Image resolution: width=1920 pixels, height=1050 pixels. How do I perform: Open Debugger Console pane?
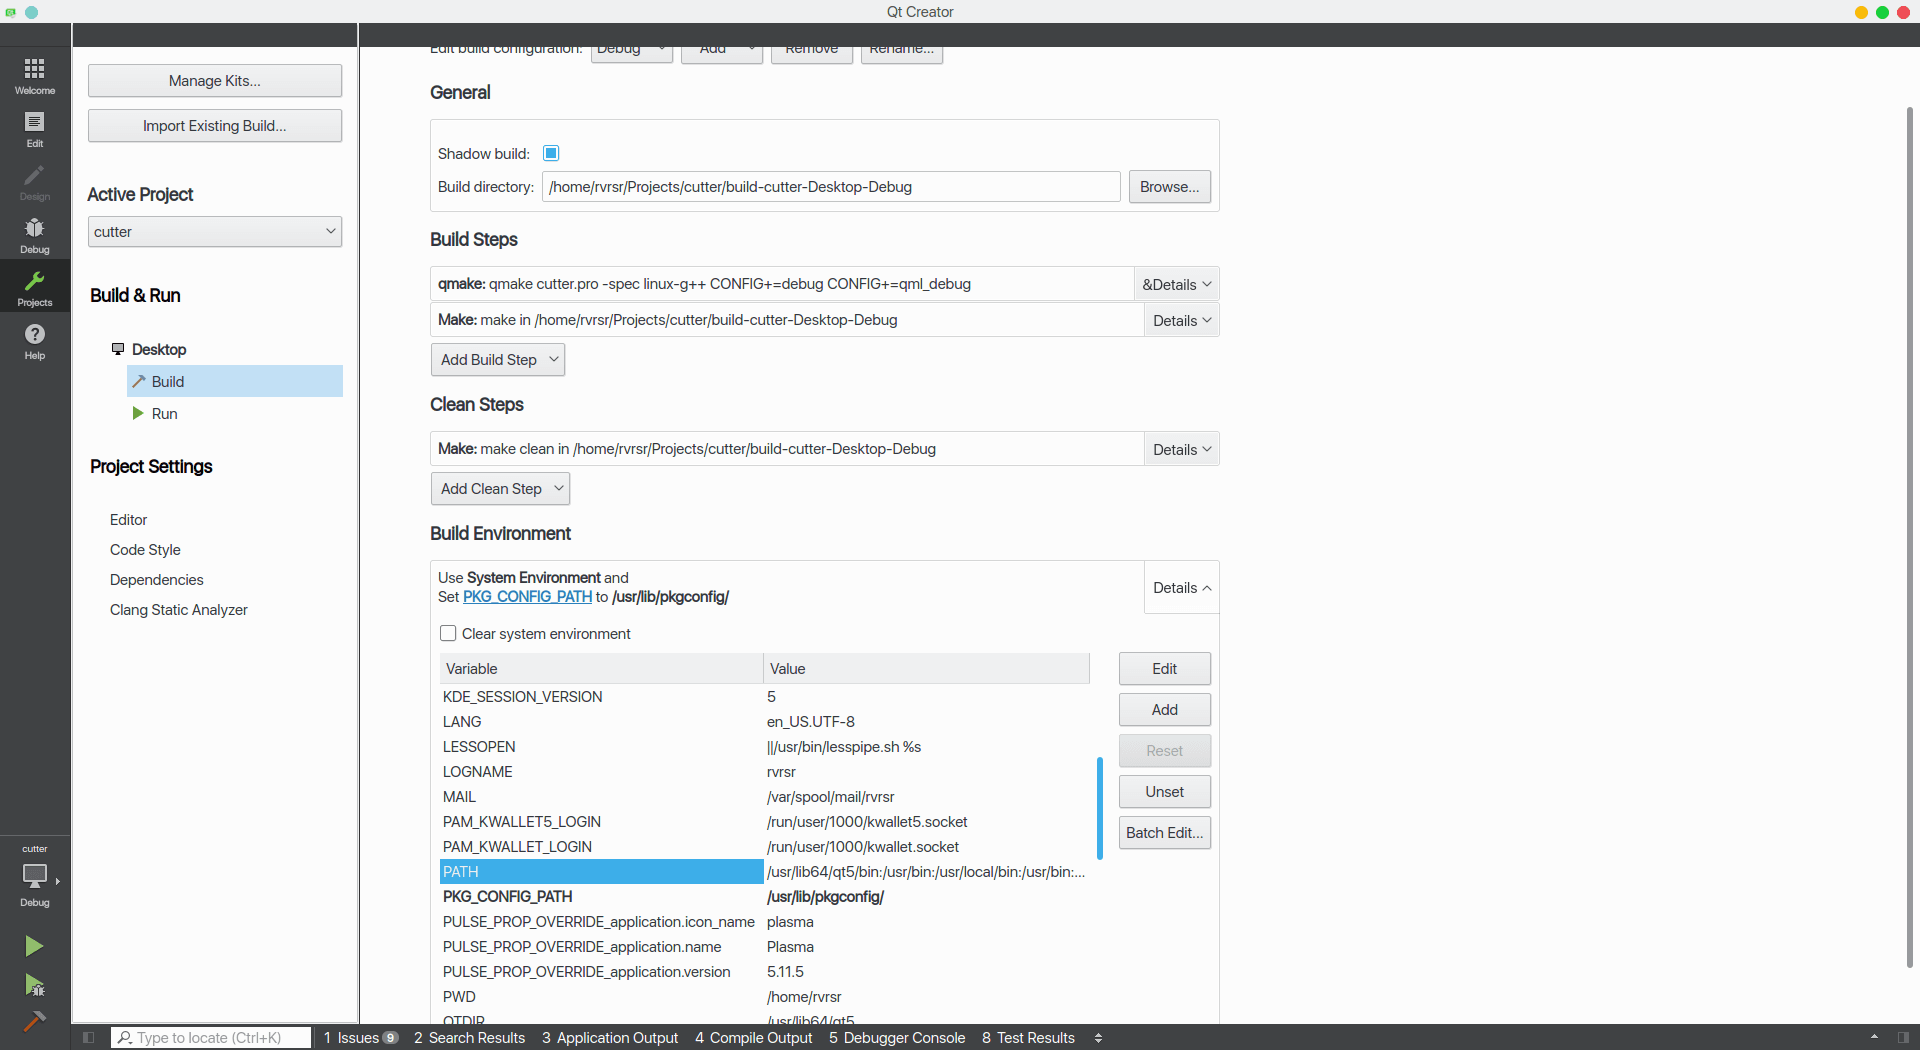click(x=897, y=1038)
